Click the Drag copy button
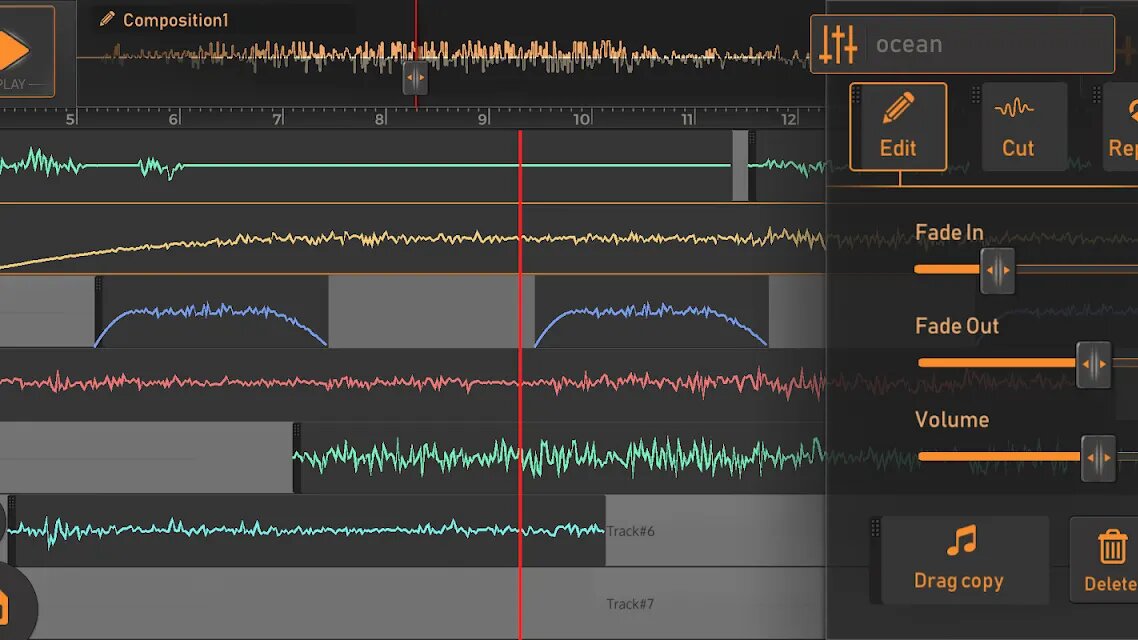The height and width of the screenshot is (640, 1138). coord(959,560)
